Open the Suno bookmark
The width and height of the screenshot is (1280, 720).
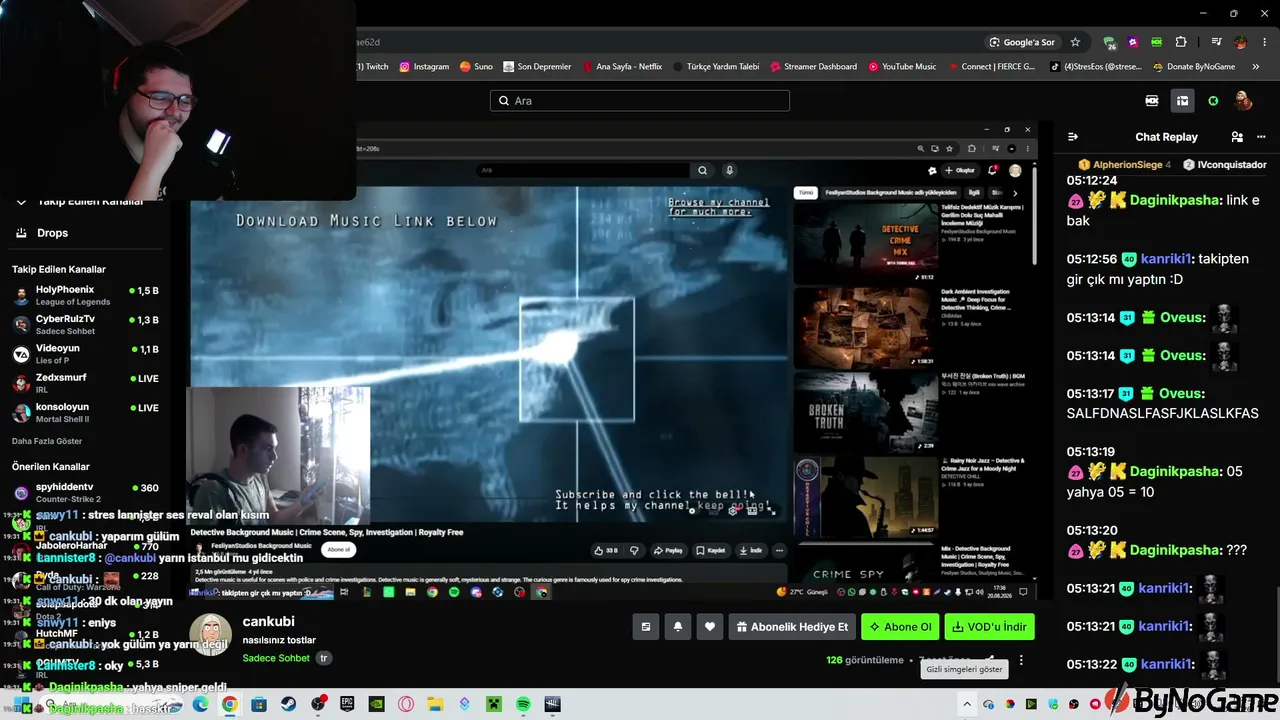click(x=476, y=67)
